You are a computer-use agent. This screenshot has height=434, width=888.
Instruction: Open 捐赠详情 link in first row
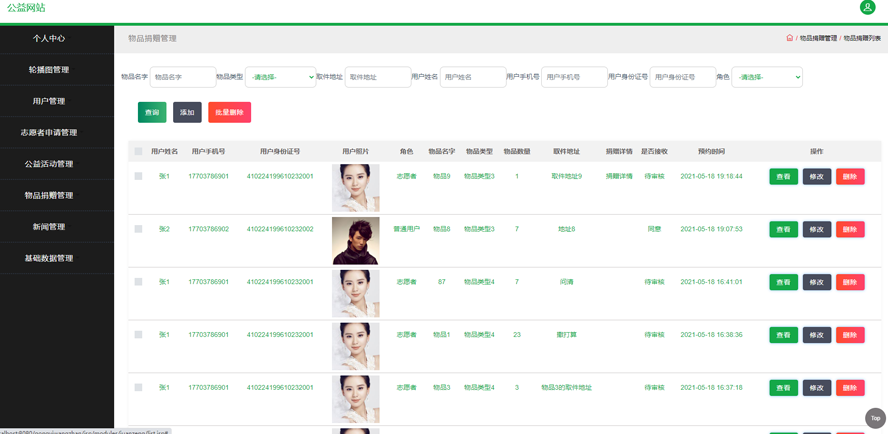(x=619, y=176)
